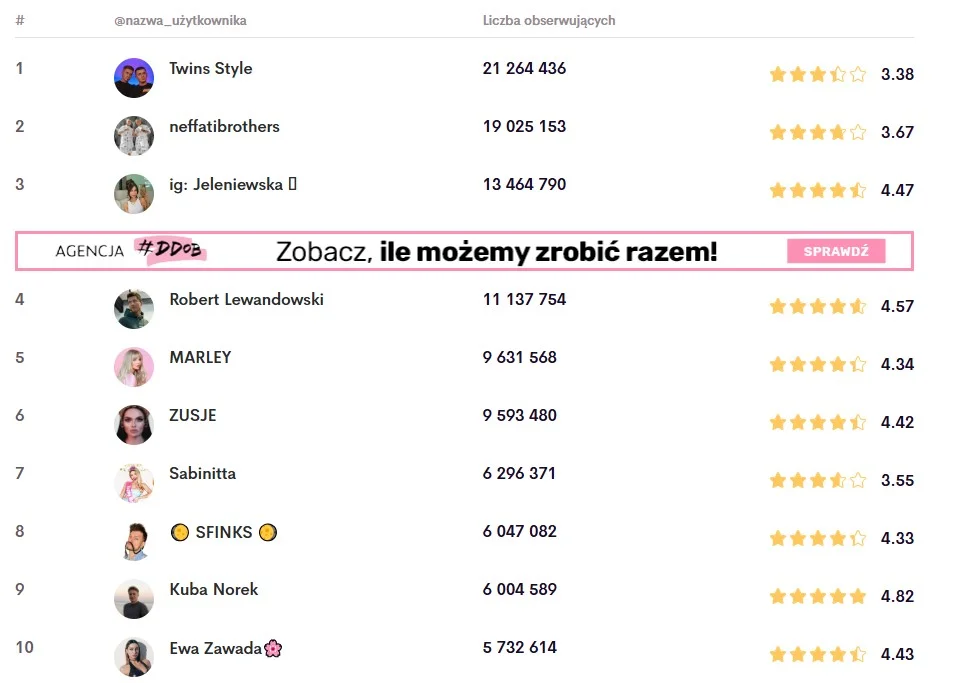Click Sabinitta's profile picture
Image resolution: width=960 pixels, height=683 pixels.
click(x=134, y=483)
